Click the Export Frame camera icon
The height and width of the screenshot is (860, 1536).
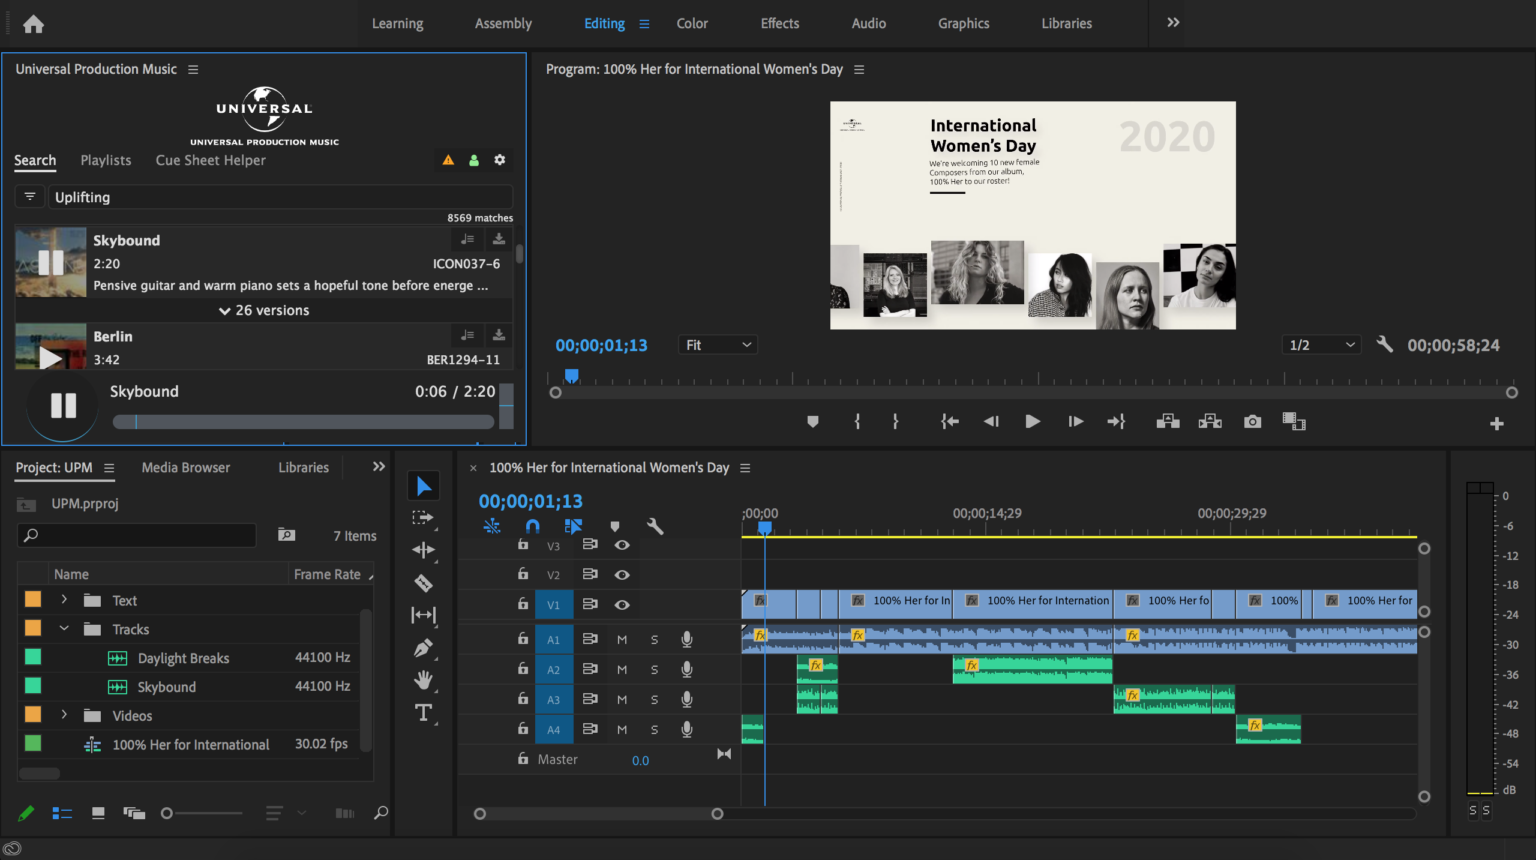point(1252,421)
